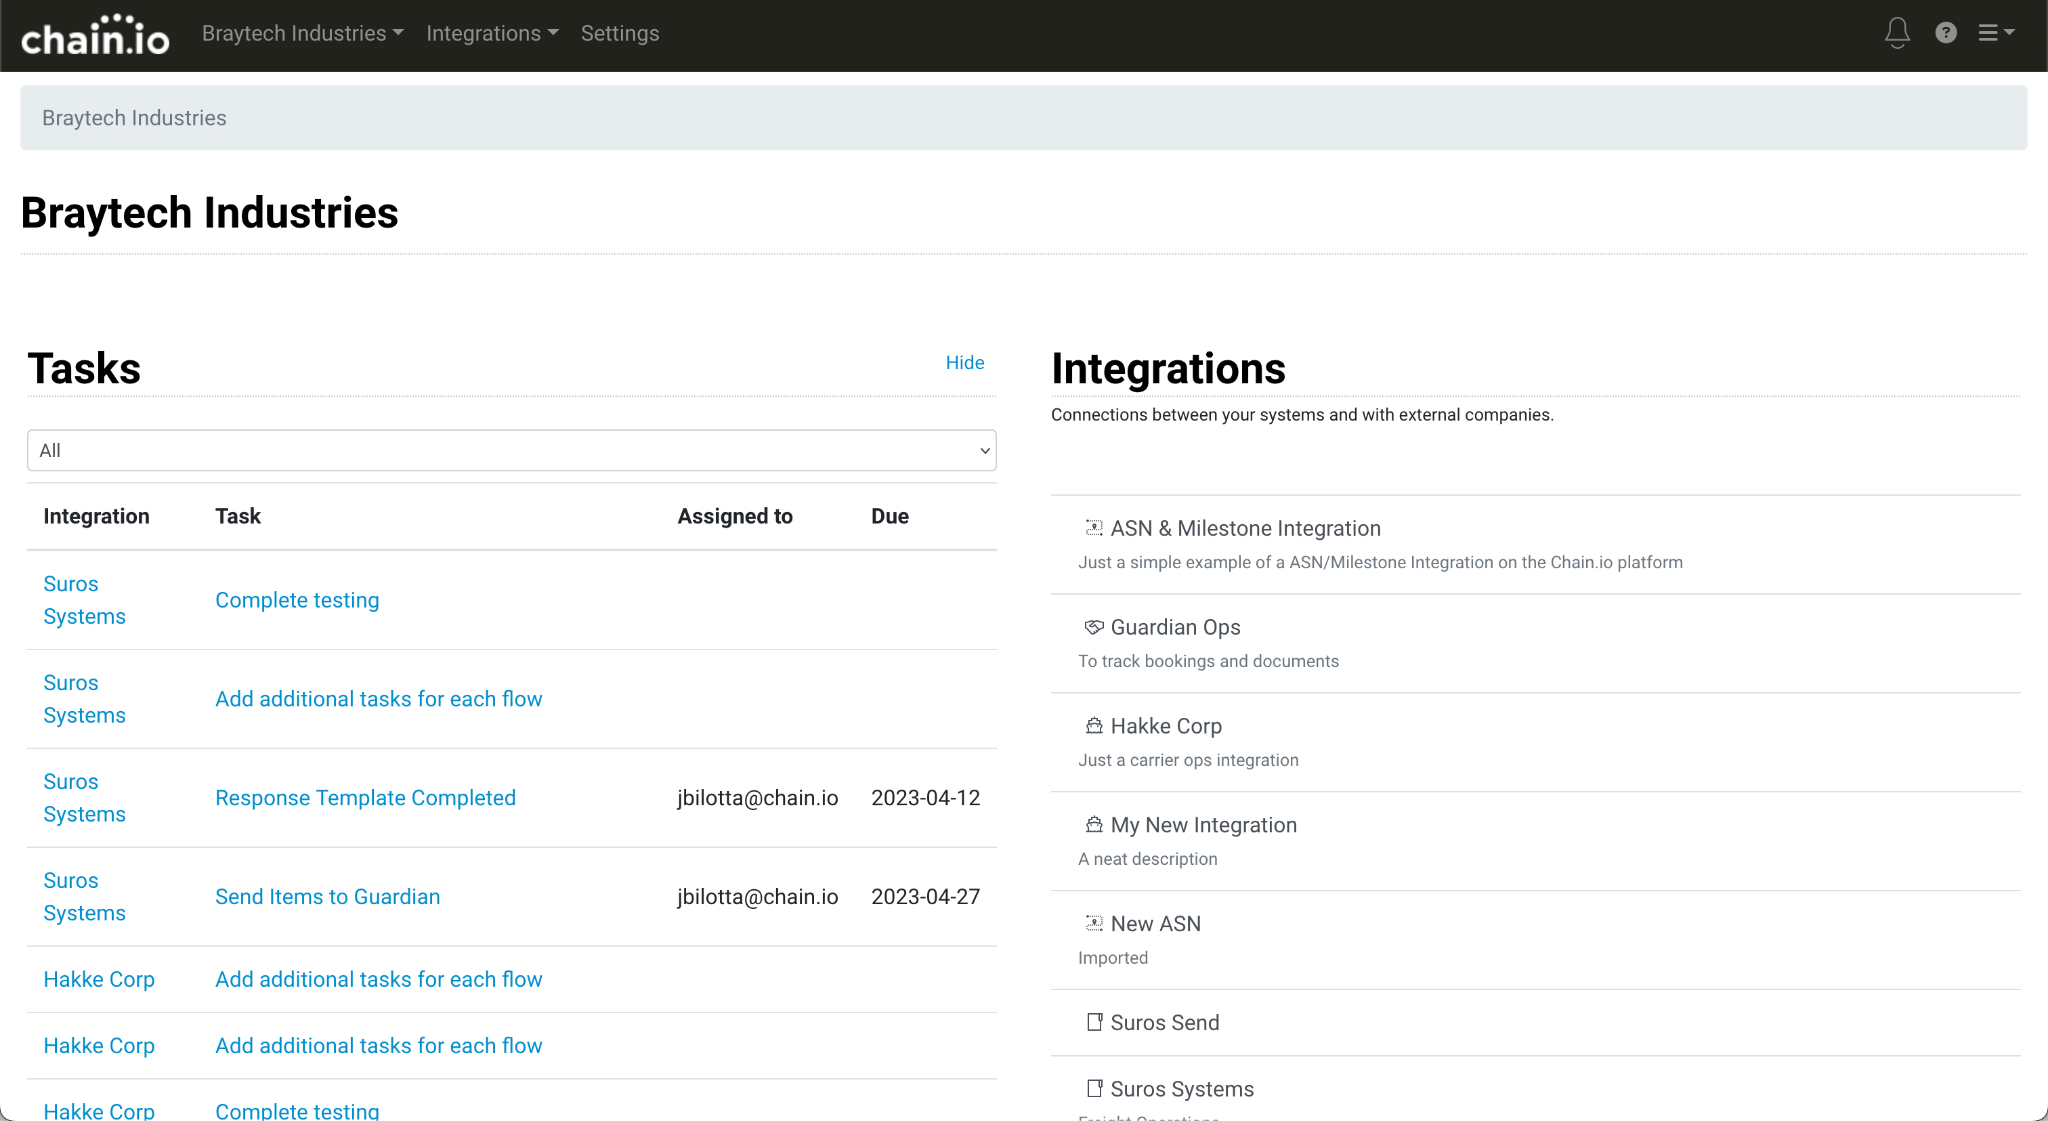Open Suros Systems link in Send Items row
Image resolution: width=2048 pixels, height=1121 pixels.
84,897
